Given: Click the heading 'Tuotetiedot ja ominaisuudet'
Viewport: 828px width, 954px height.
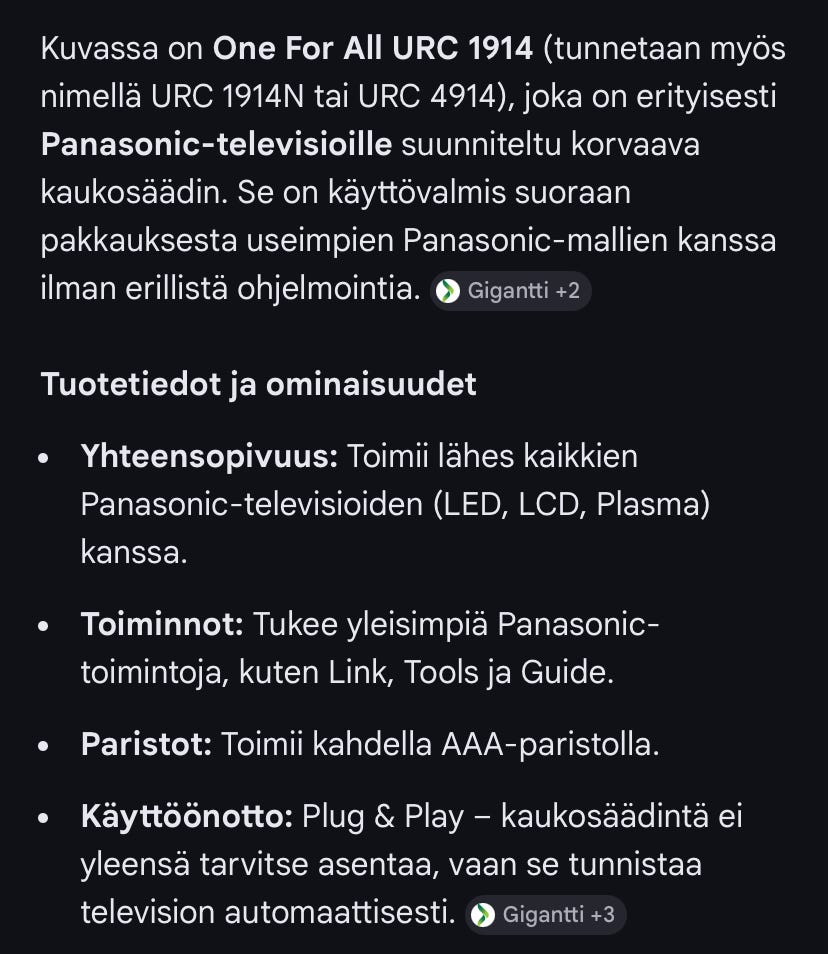Looking at the screenshot, I should tap(258, 384).
